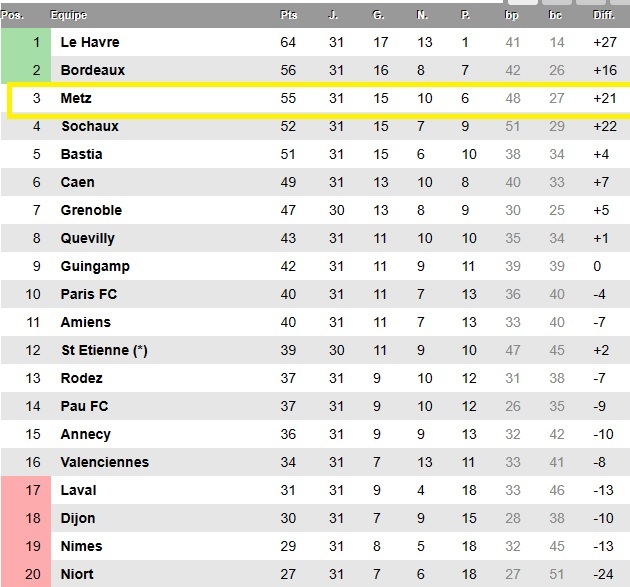Open the Bastia team link
This screenshot has height=587, width=630.
coord(81,154)
